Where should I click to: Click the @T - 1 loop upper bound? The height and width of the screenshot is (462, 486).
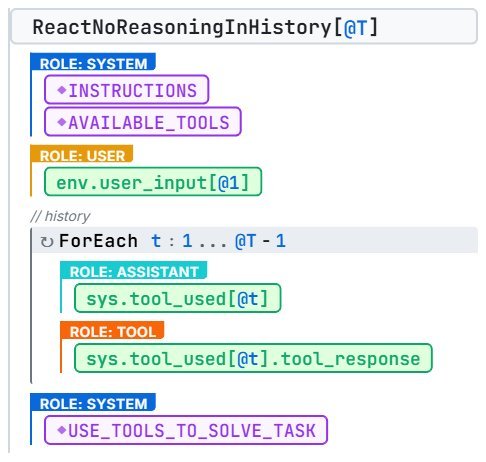[260, 241]
